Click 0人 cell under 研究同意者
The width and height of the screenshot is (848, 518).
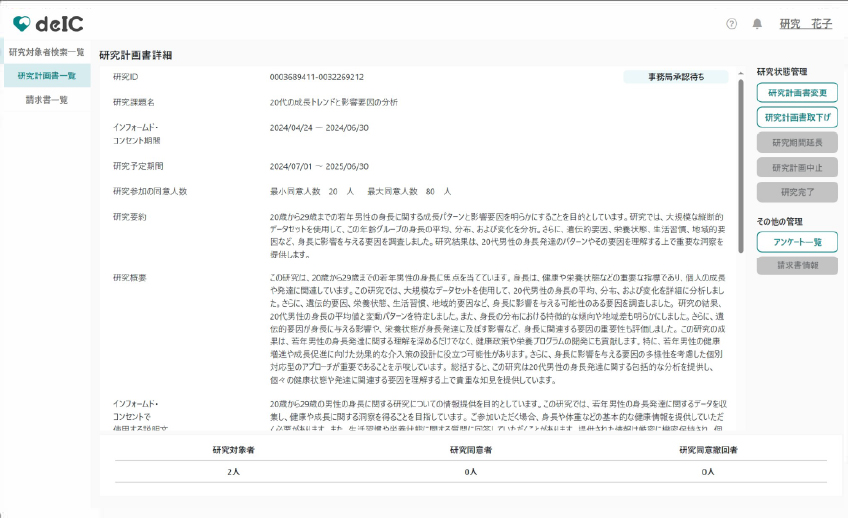(471, 472)
